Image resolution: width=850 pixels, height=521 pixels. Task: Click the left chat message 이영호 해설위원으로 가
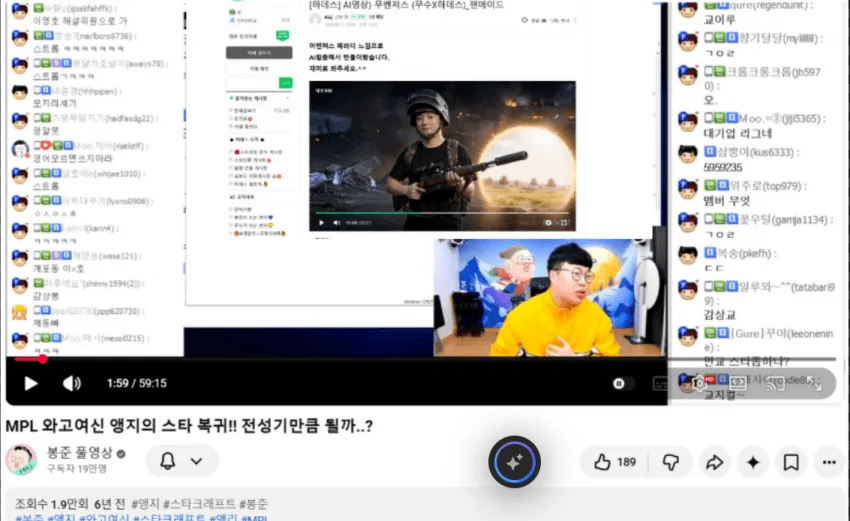pyautogui.click(x=80, y=21)
